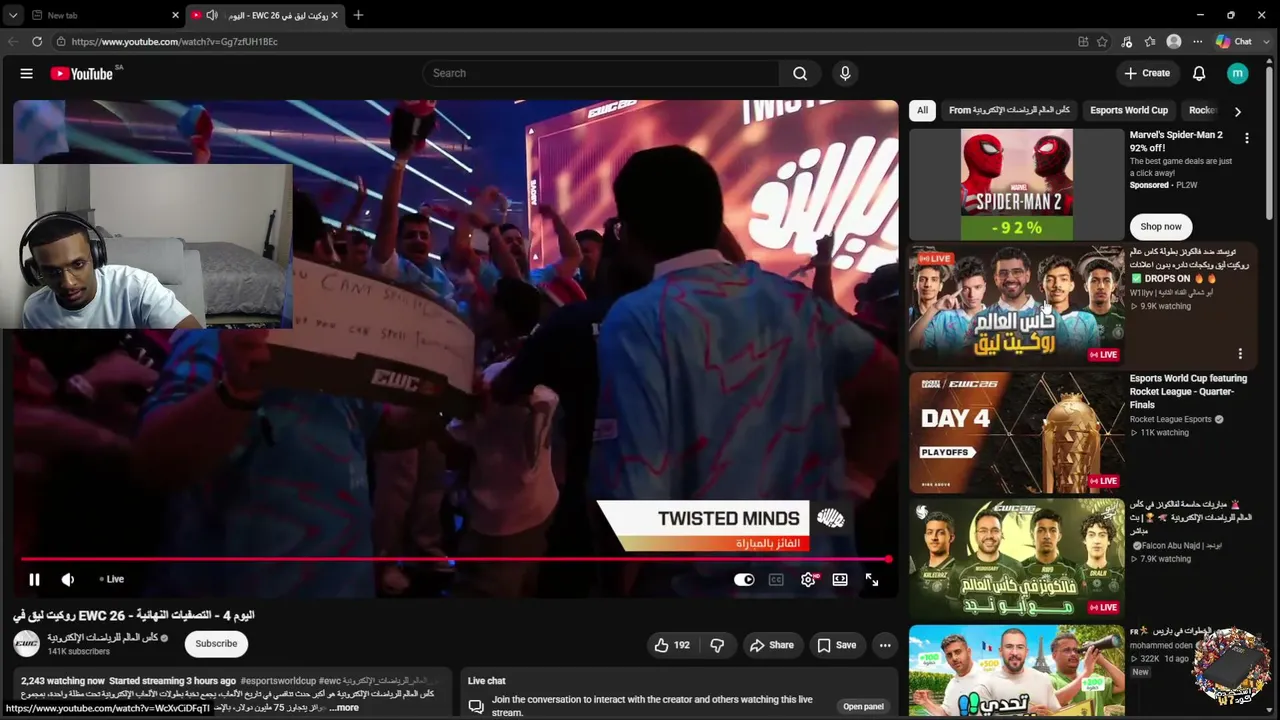1280x720 pixels.
Task: Jump to Live in the player
Action: pos(112,579)
